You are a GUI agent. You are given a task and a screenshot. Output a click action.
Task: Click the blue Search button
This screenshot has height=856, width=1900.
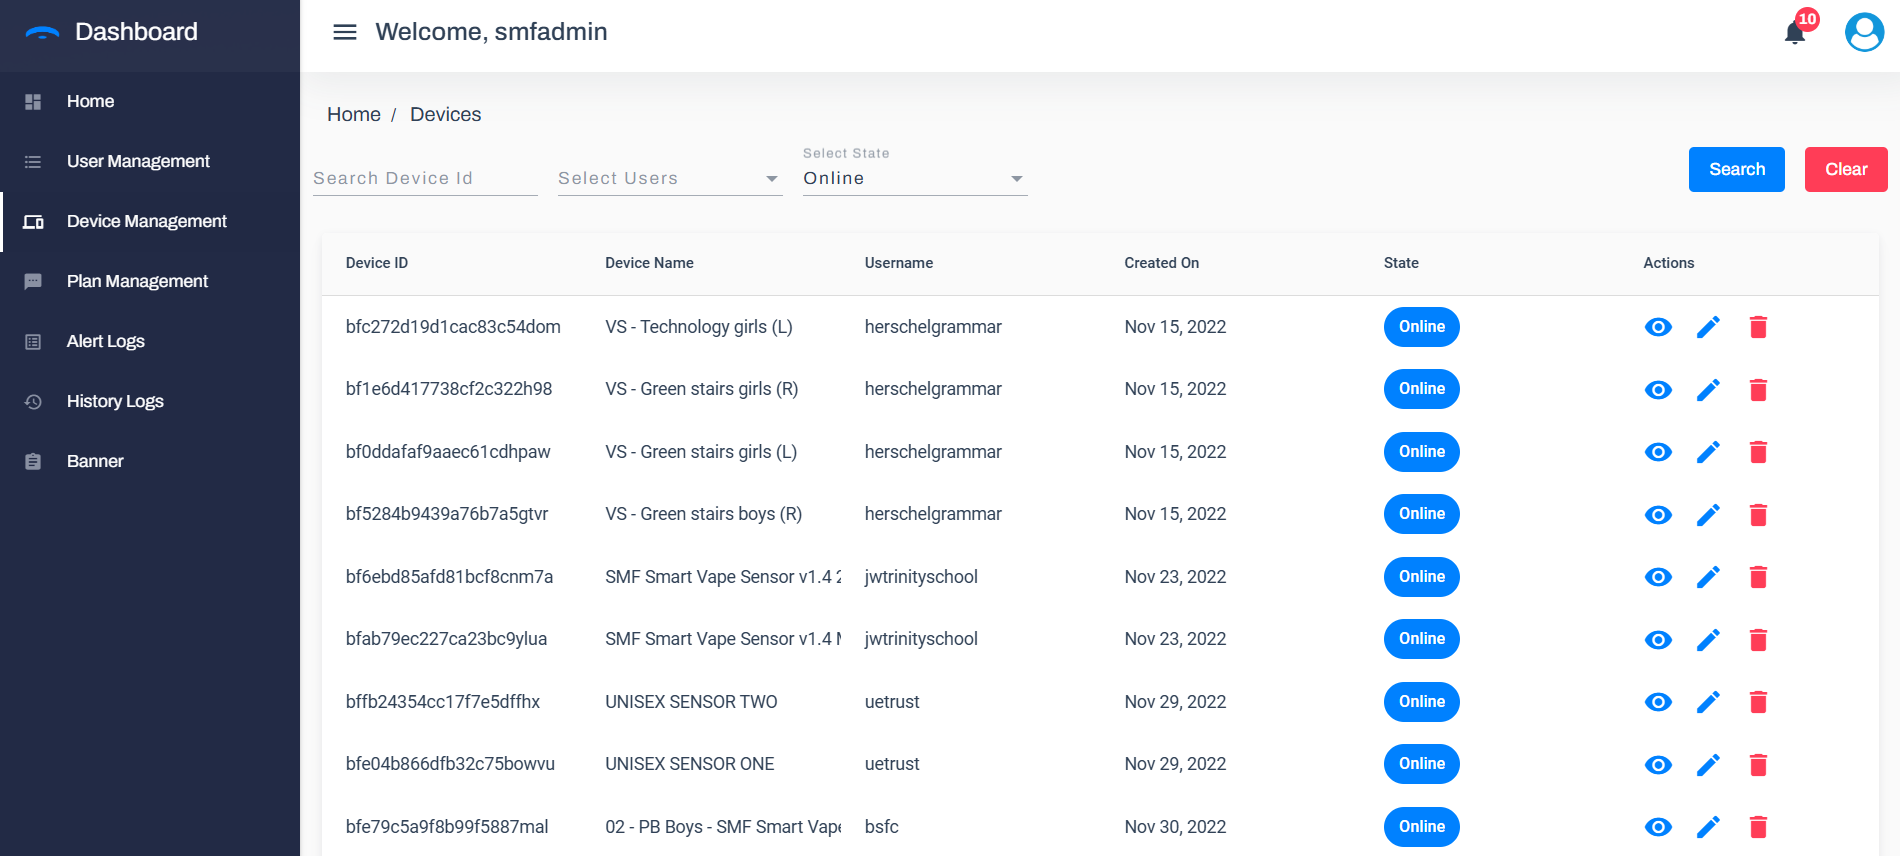[x=1736, y=169]
